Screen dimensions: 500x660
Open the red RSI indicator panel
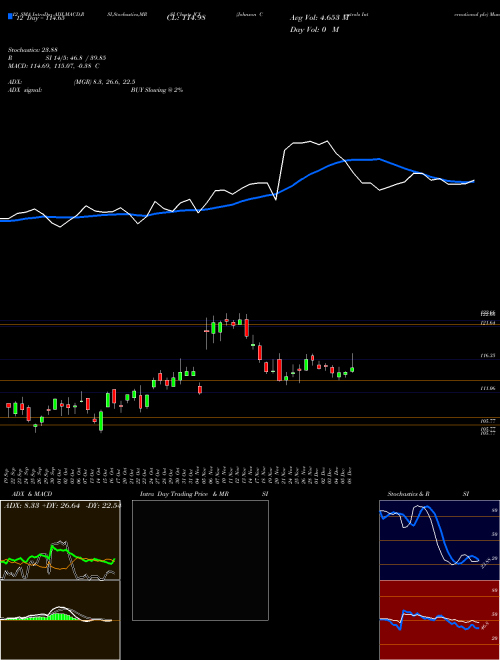tap(439, 620)
